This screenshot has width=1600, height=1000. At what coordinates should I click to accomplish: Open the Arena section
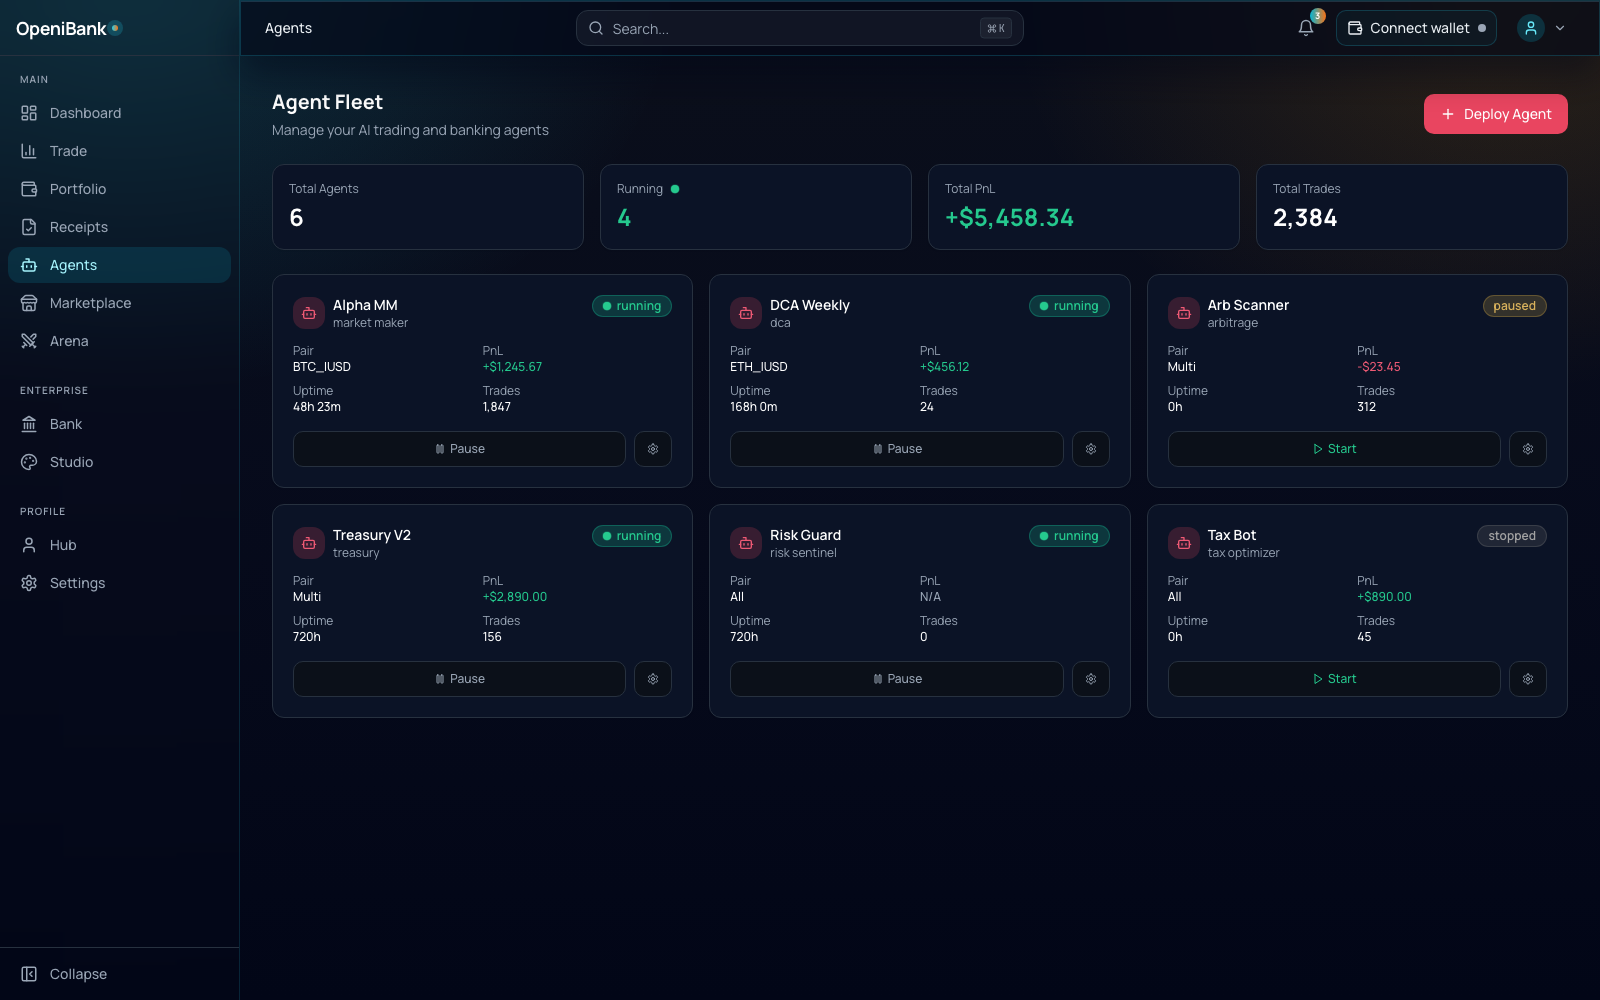coord(68,341)
